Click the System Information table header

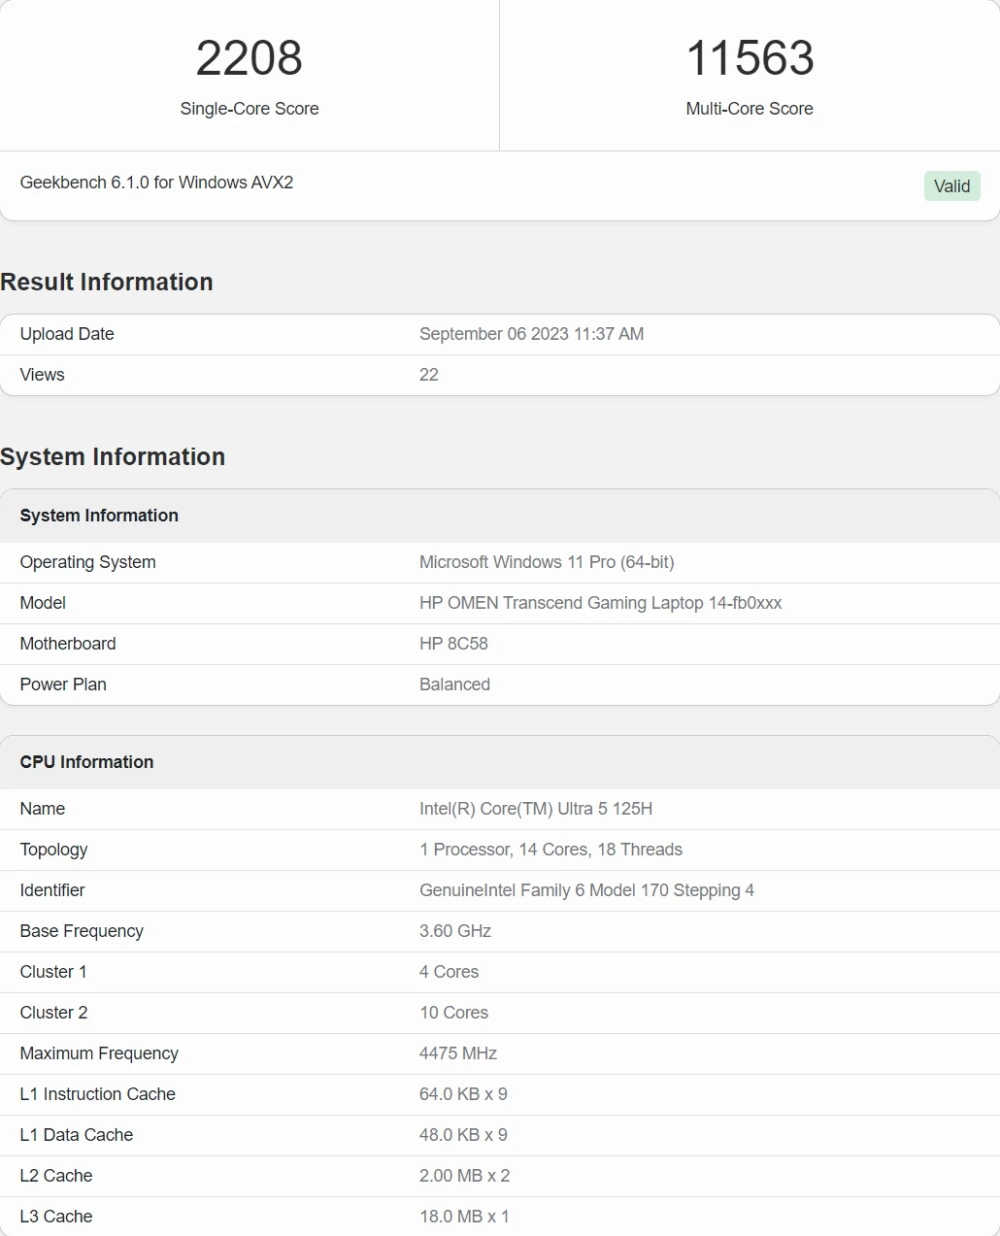click(x=99, y=516)
